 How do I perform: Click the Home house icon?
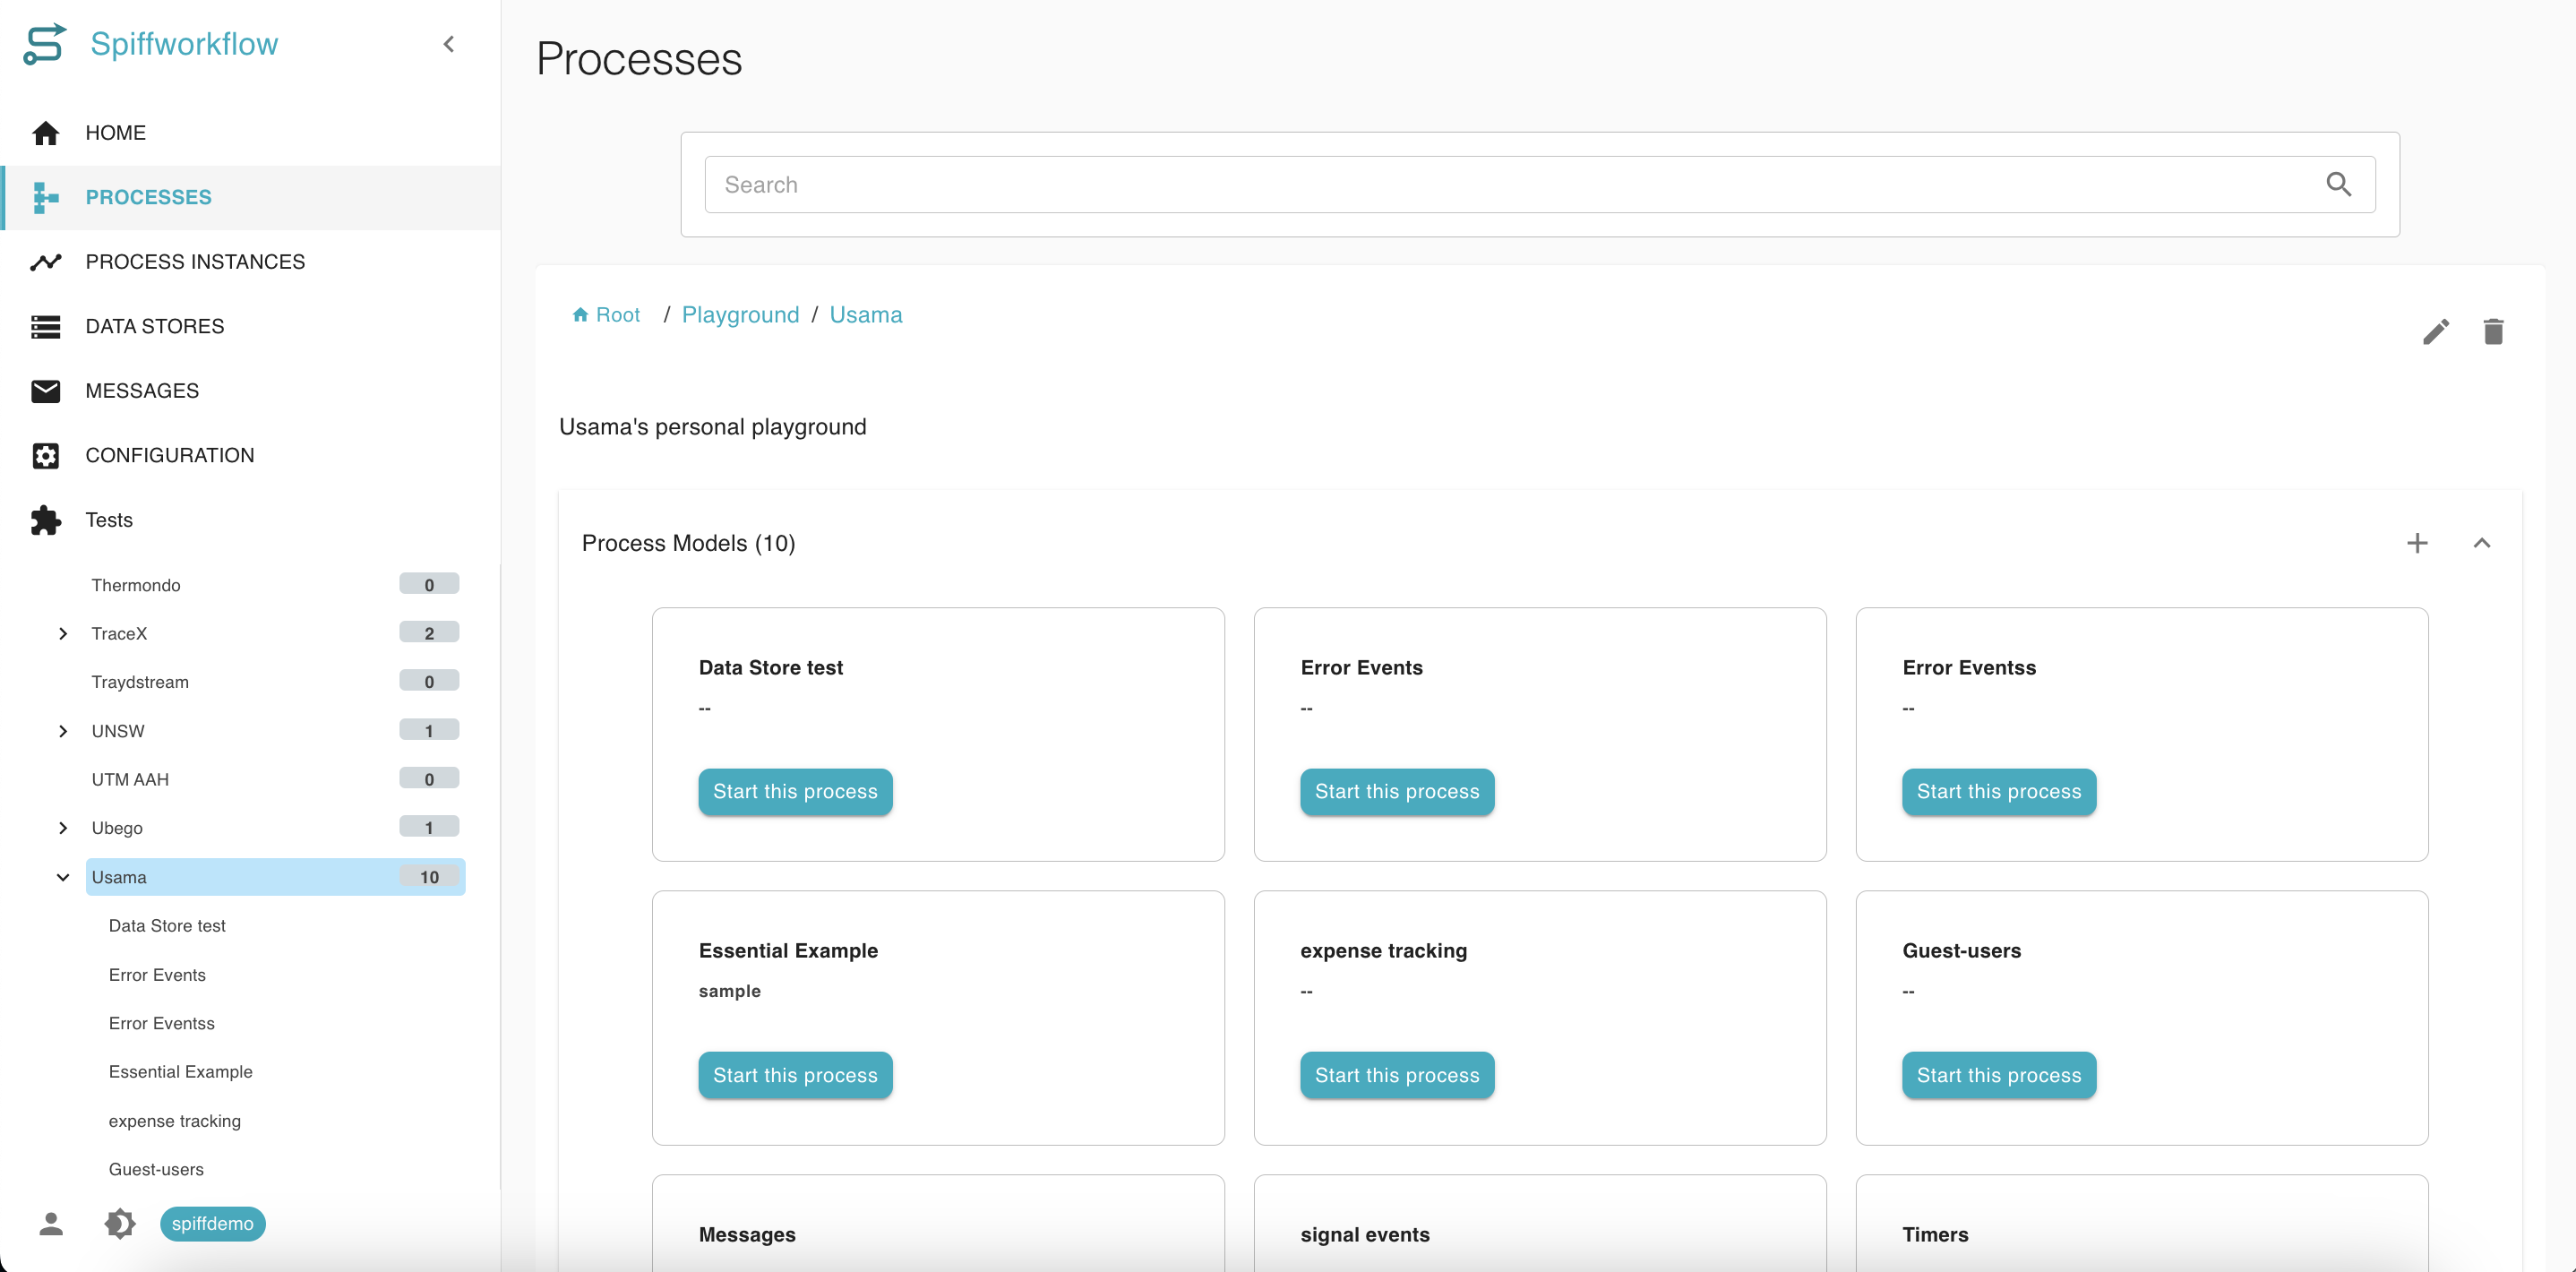point(45,133)
